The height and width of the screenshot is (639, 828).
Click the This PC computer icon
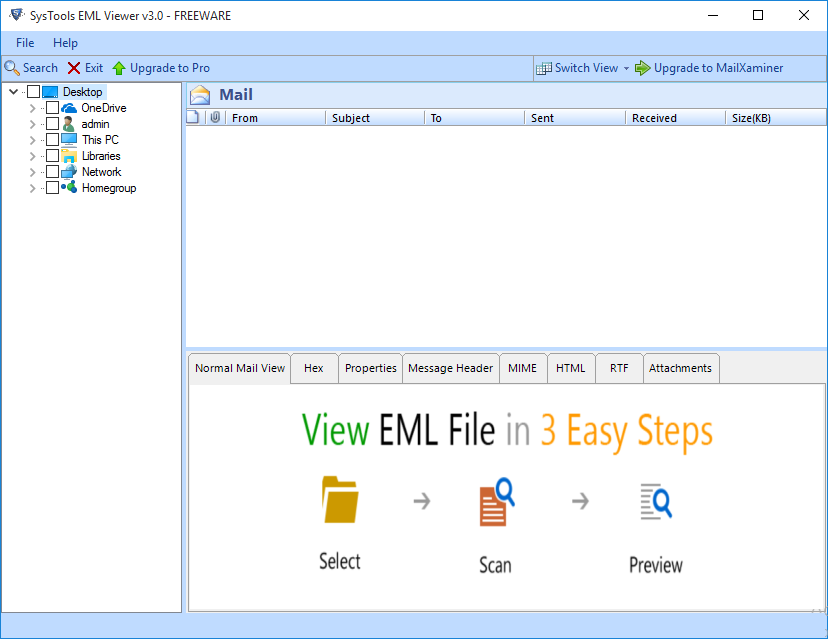click(x=69, y=140)
